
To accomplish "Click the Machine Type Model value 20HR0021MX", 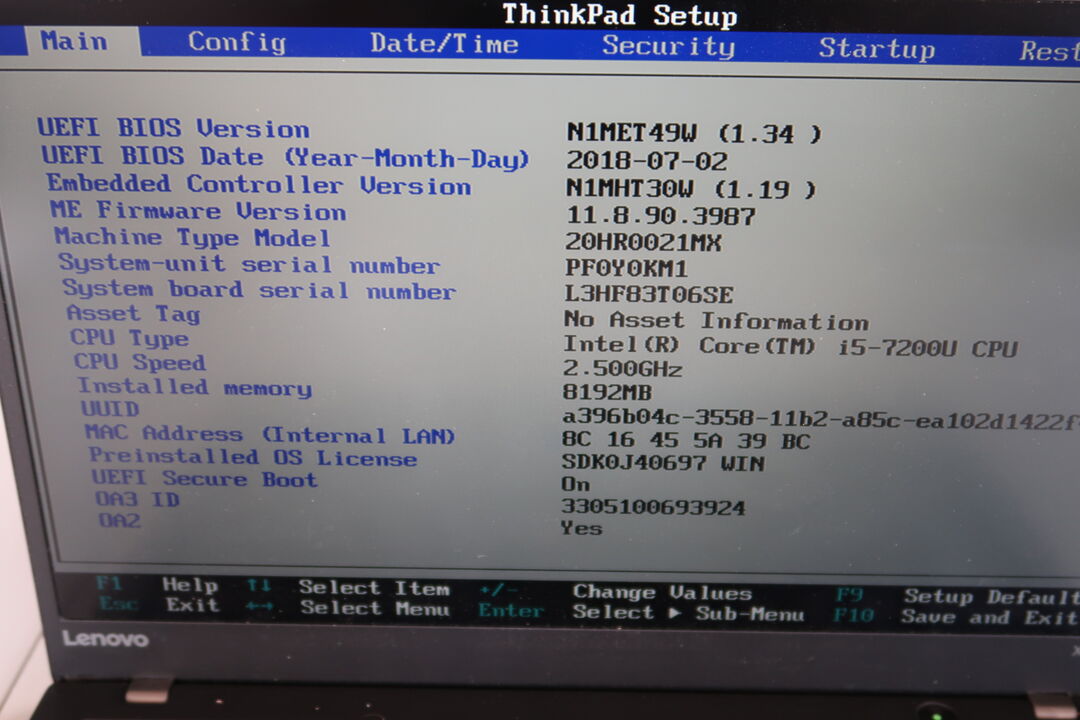I will tap(643, 242).
